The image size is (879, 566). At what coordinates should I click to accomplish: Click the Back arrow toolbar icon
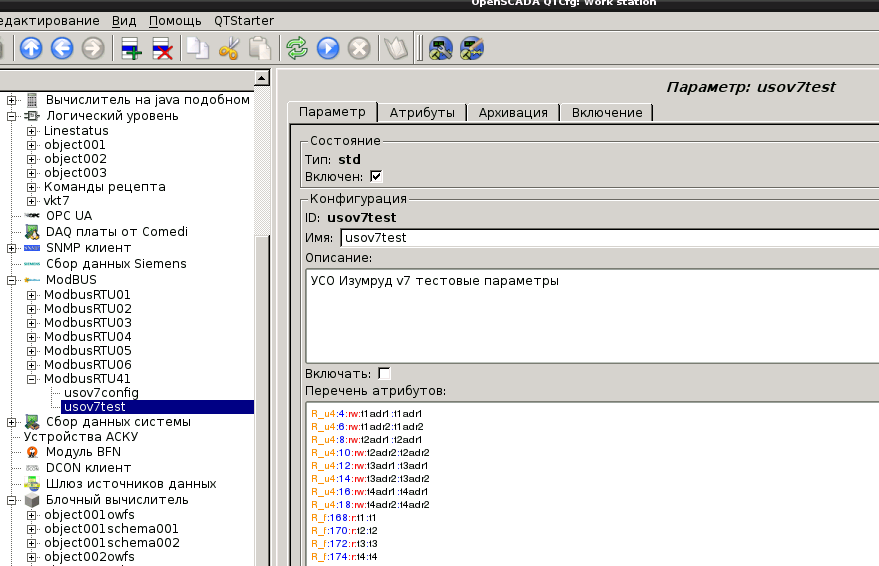pos(62,48)
